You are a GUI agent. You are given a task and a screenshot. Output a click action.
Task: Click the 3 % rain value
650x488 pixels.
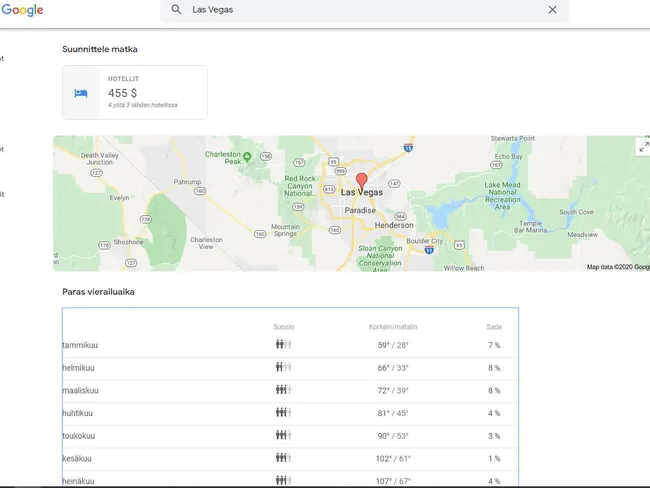pyautogui.click(x=494, y=436)
